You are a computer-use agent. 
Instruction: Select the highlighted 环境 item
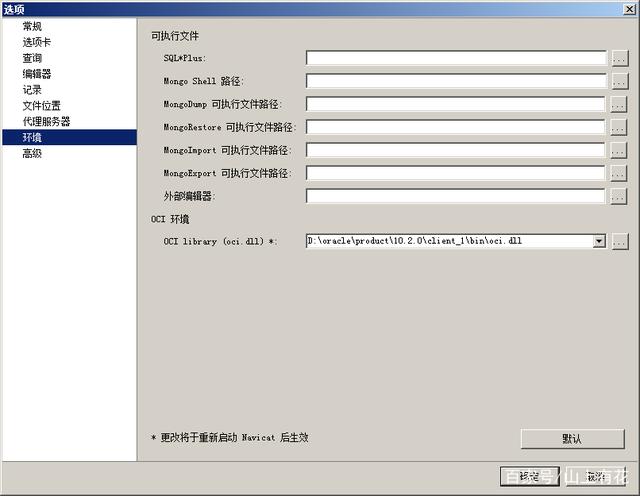click(69, 137)
